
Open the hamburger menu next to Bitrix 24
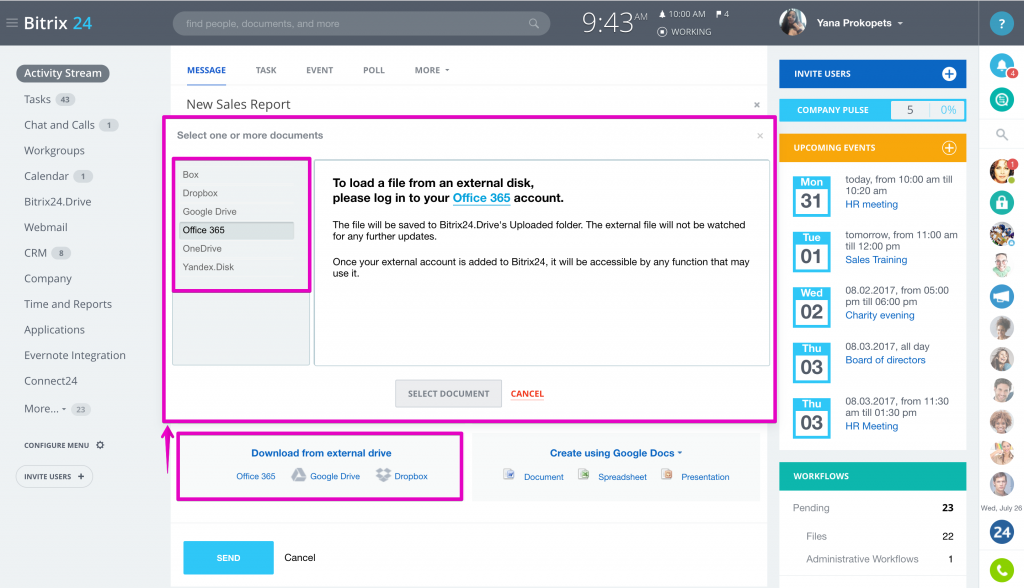pos(12,23)
